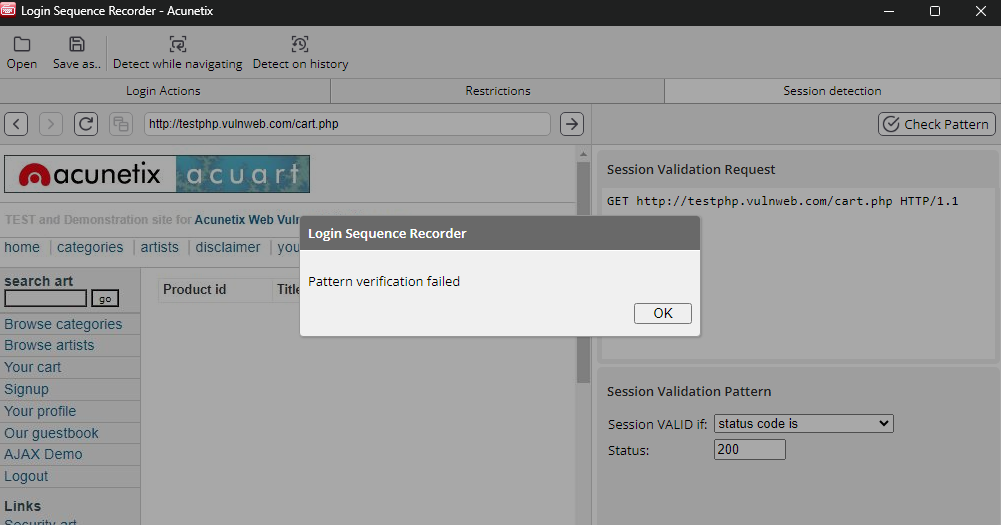The height and width of the screenshot is (525, 1001).
Task: Click the Pattern verification failed message
Action: [384, 282]
